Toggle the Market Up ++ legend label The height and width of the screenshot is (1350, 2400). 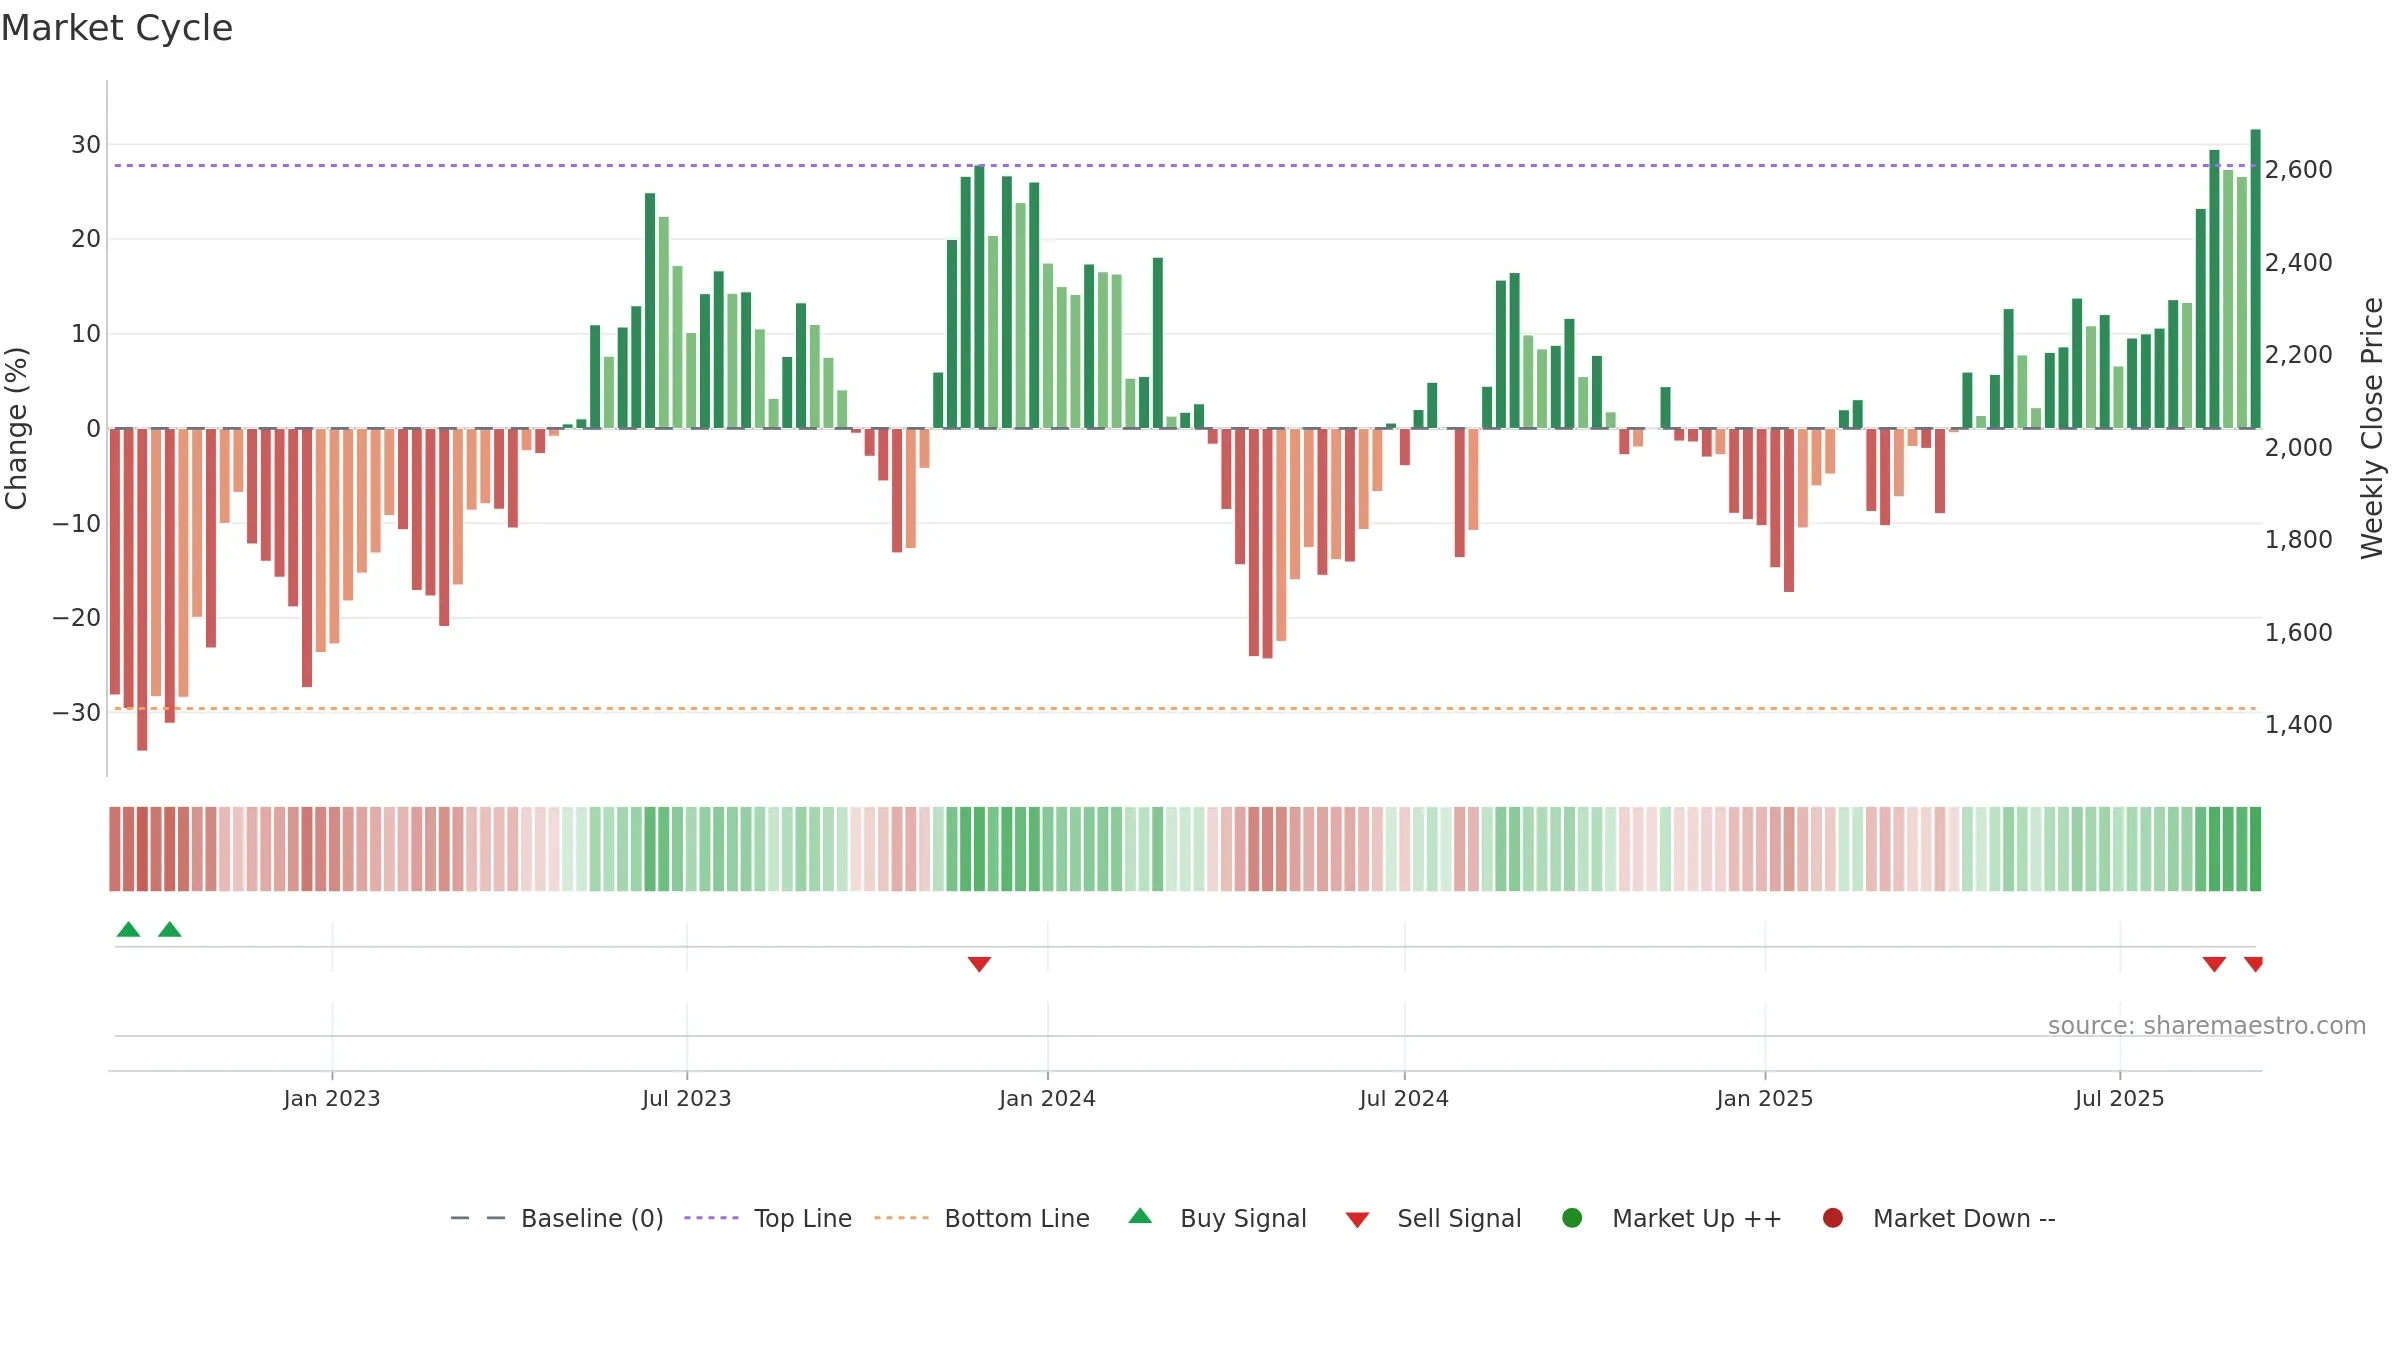click(1697, 1218)
